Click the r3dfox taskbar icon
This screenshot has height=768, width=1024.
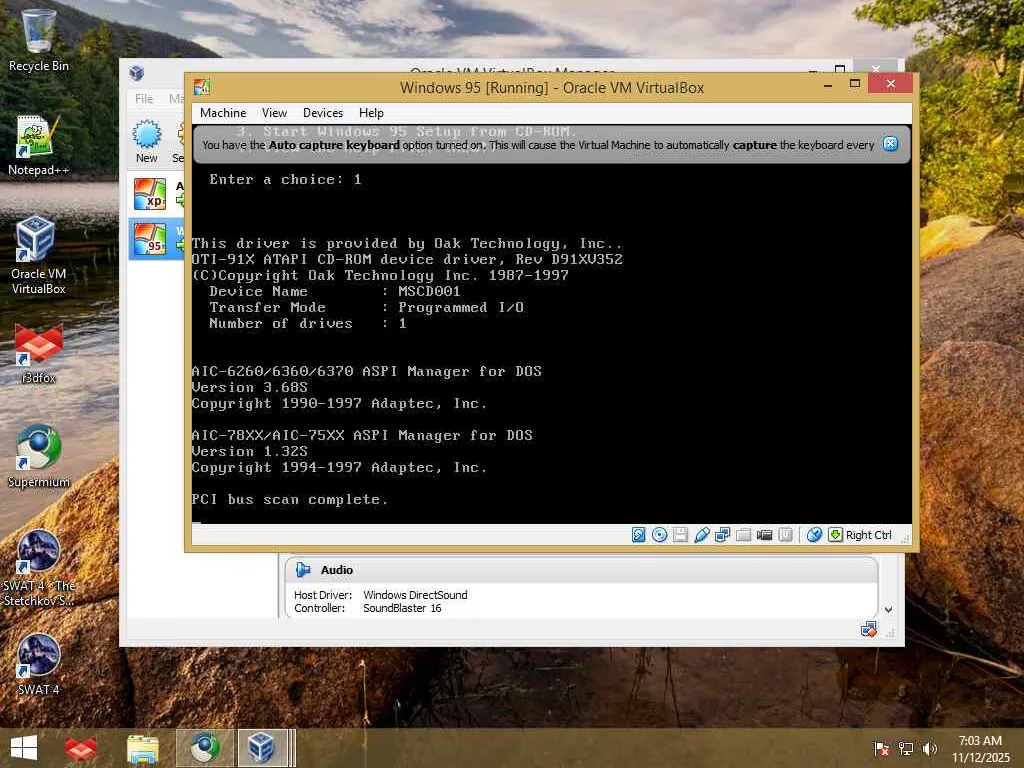point(80,748)
